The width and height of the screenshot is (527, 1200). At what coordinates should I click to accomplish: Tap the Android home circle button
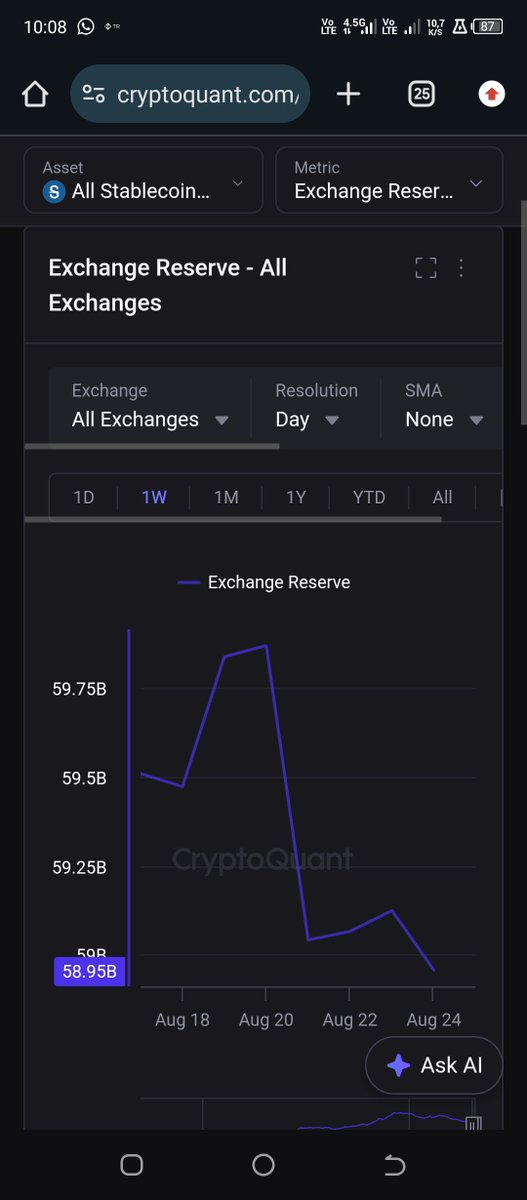click(x=264, y=1165)
